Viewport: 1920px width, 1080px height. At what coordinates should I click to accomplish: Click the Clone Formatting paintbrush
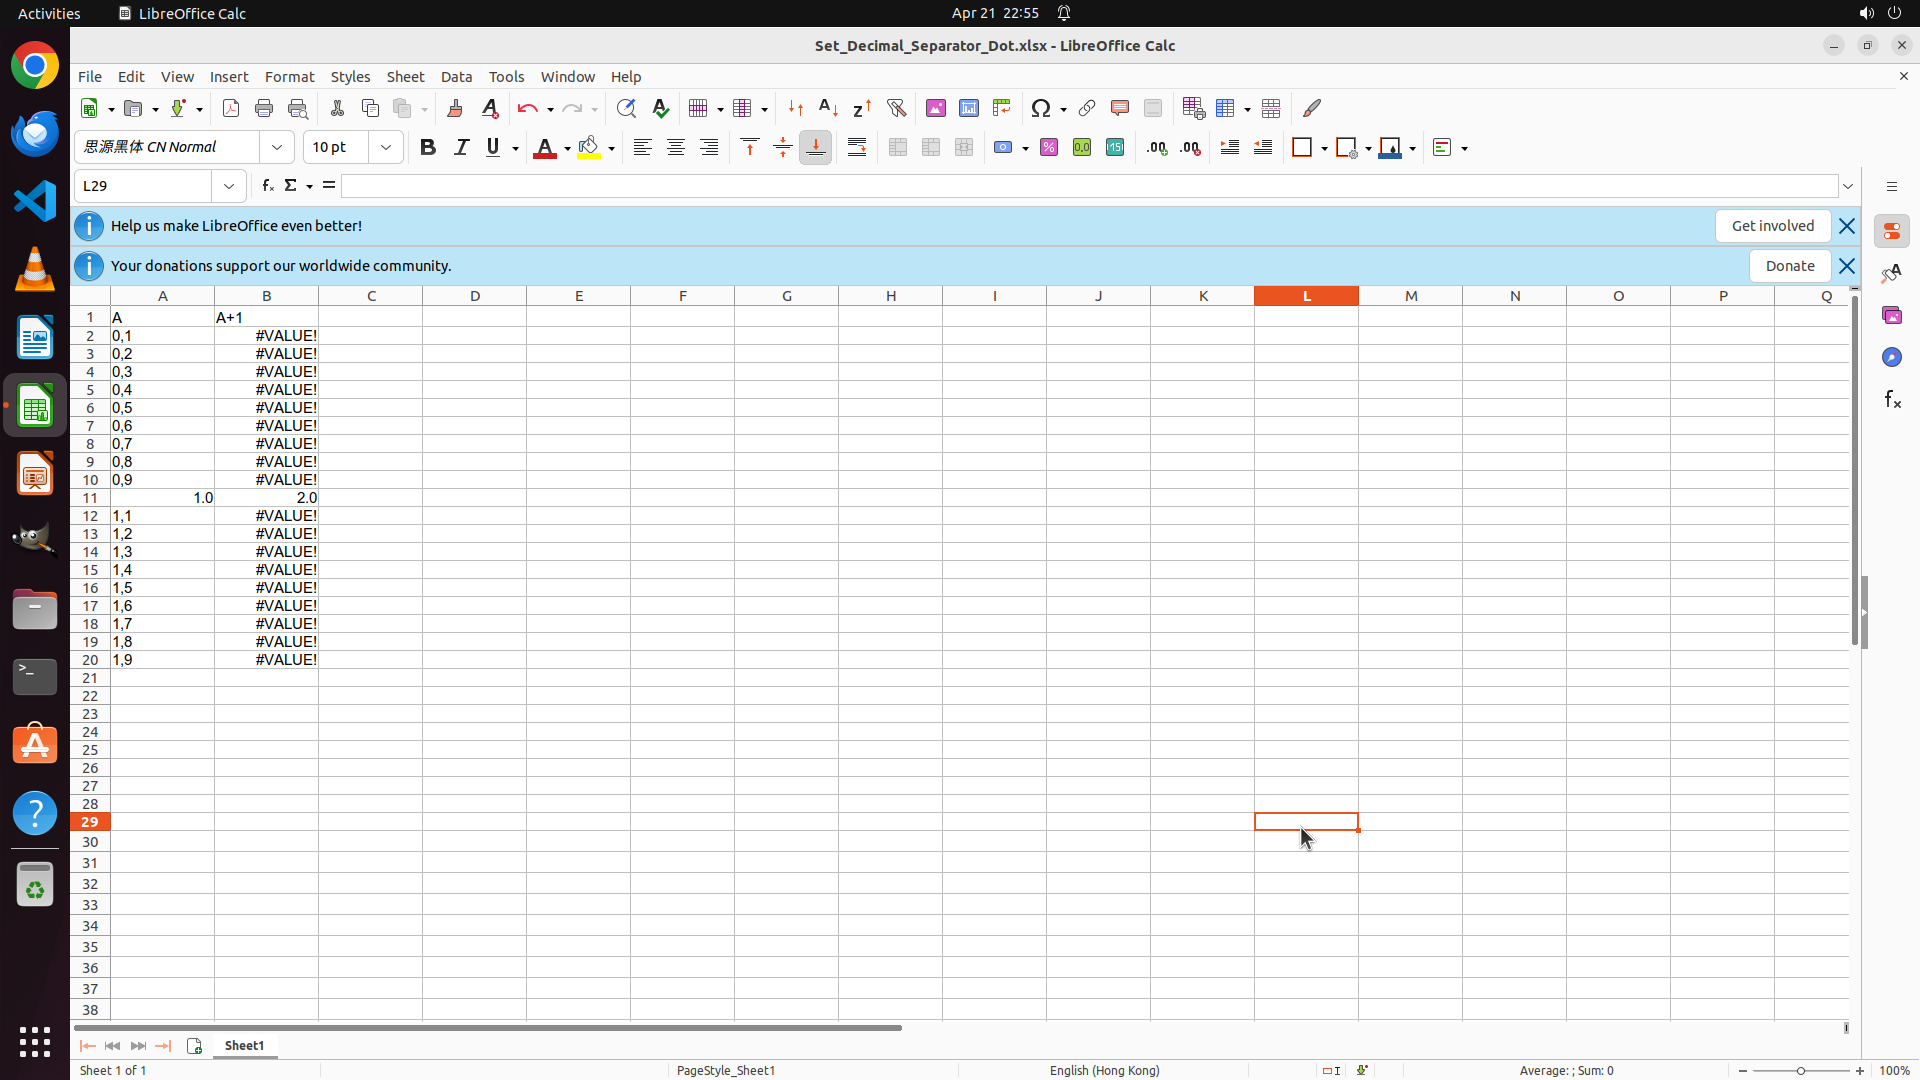click(455, 108)
